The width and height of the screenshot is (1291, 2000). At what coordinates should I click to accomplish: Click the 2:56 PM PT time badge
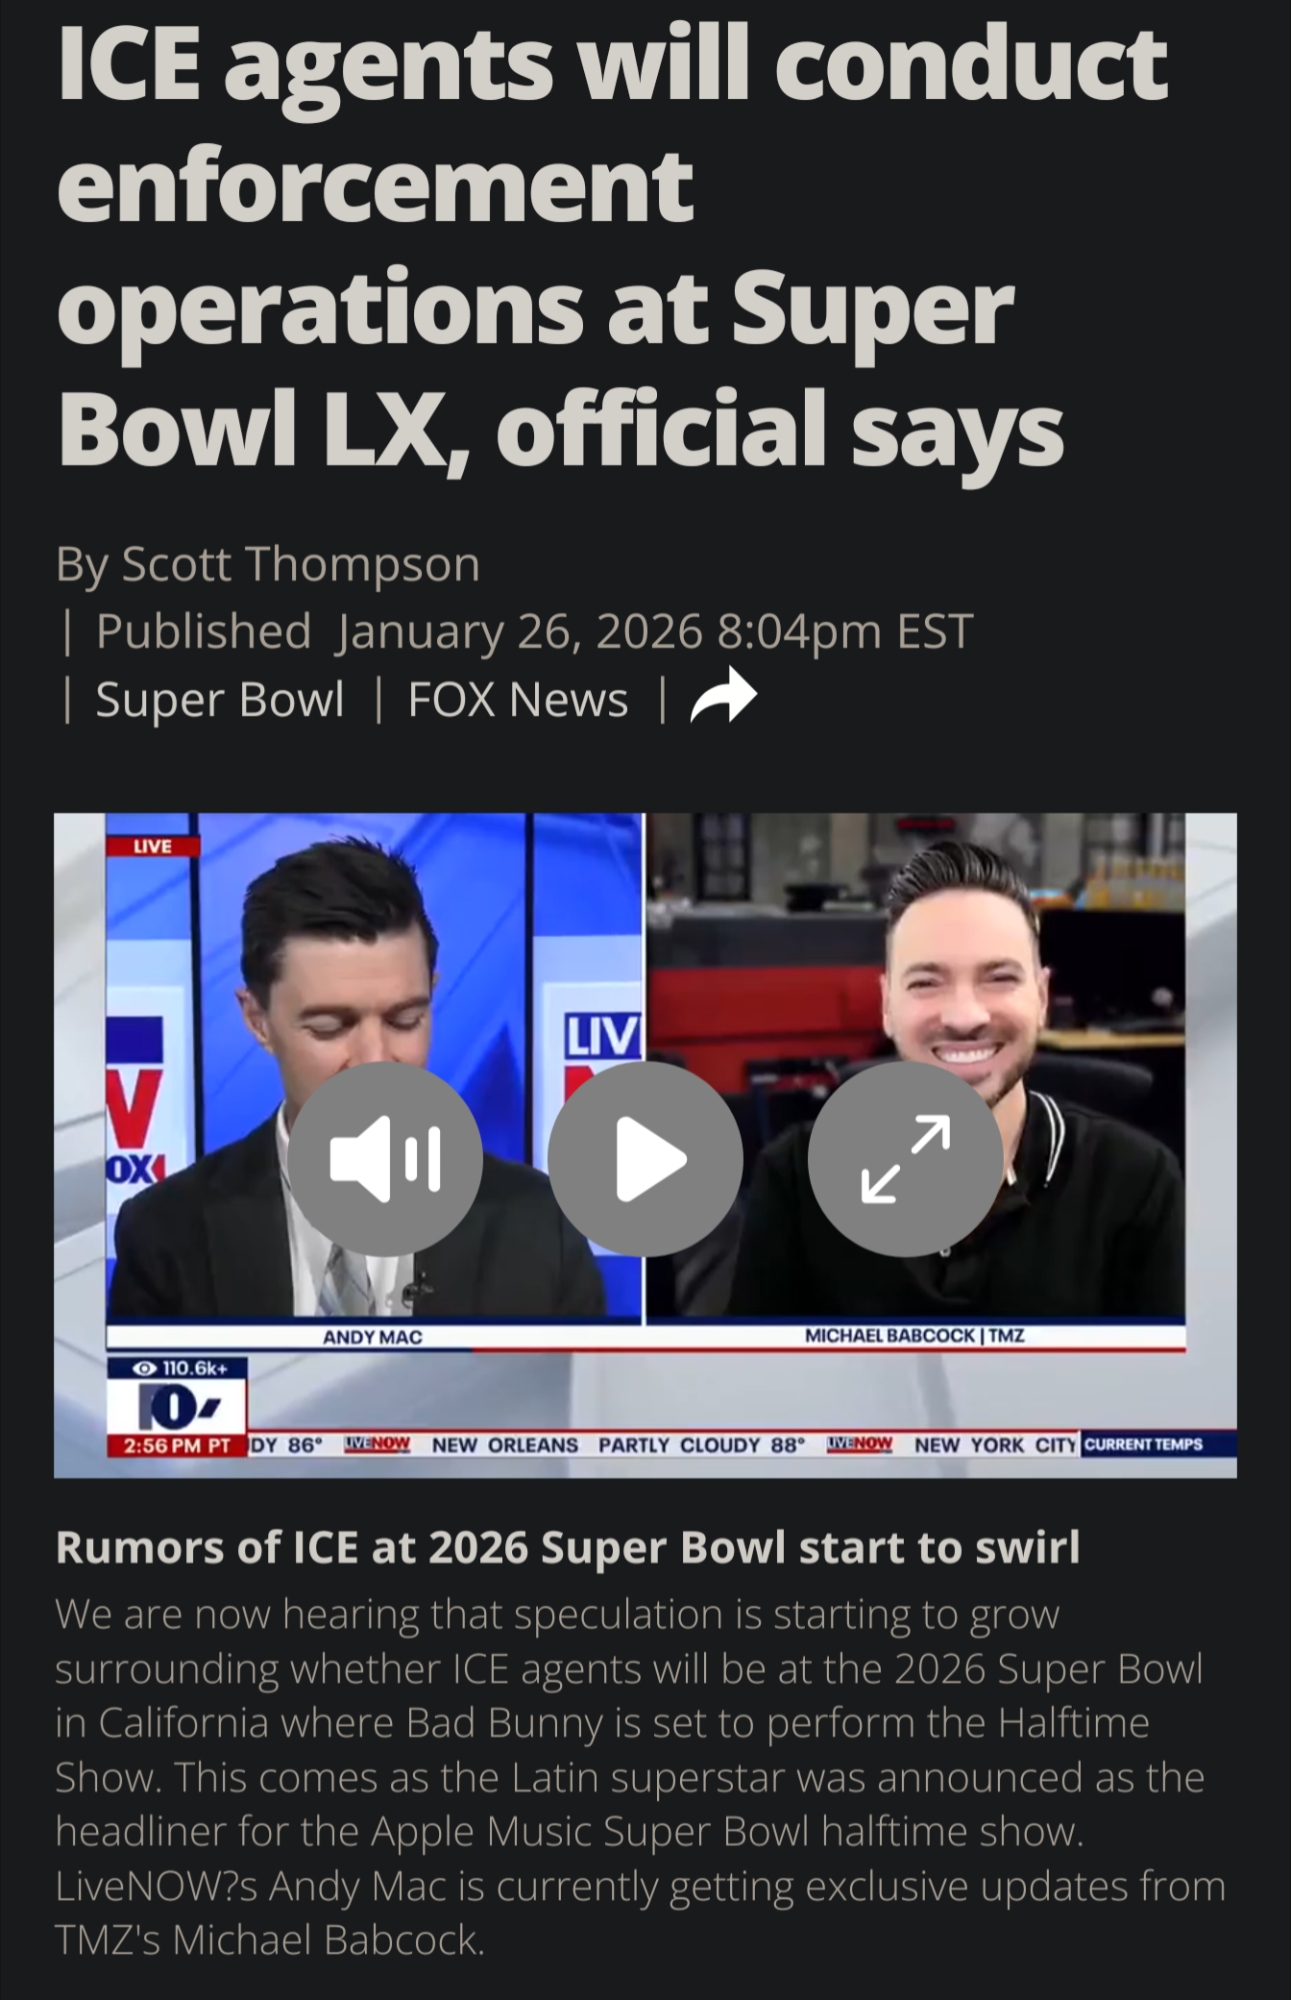[177, 1446]
